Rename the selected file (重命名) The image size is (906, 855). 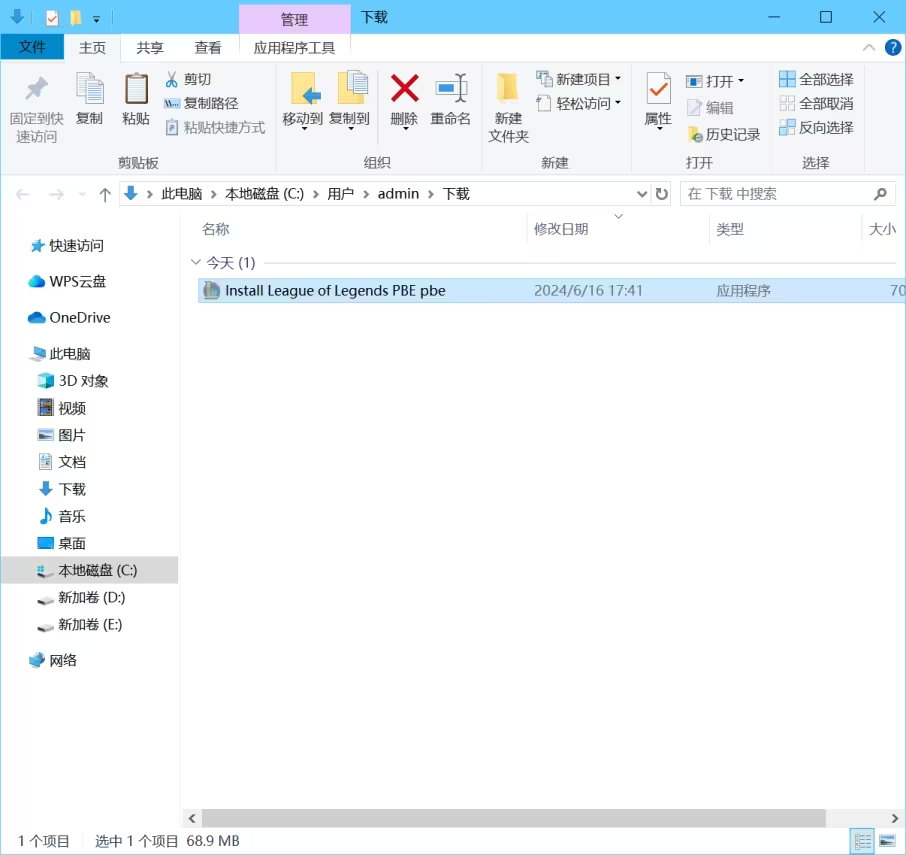pyautogui.click(x=451, y=99)
